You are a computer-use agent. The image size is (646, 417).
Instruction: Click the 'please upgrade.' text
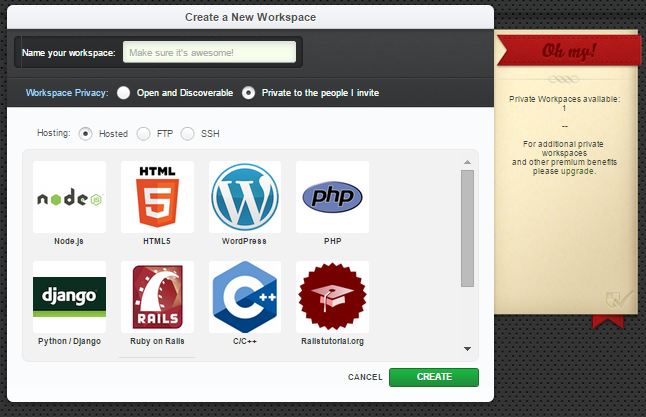[x=564, y=171]
